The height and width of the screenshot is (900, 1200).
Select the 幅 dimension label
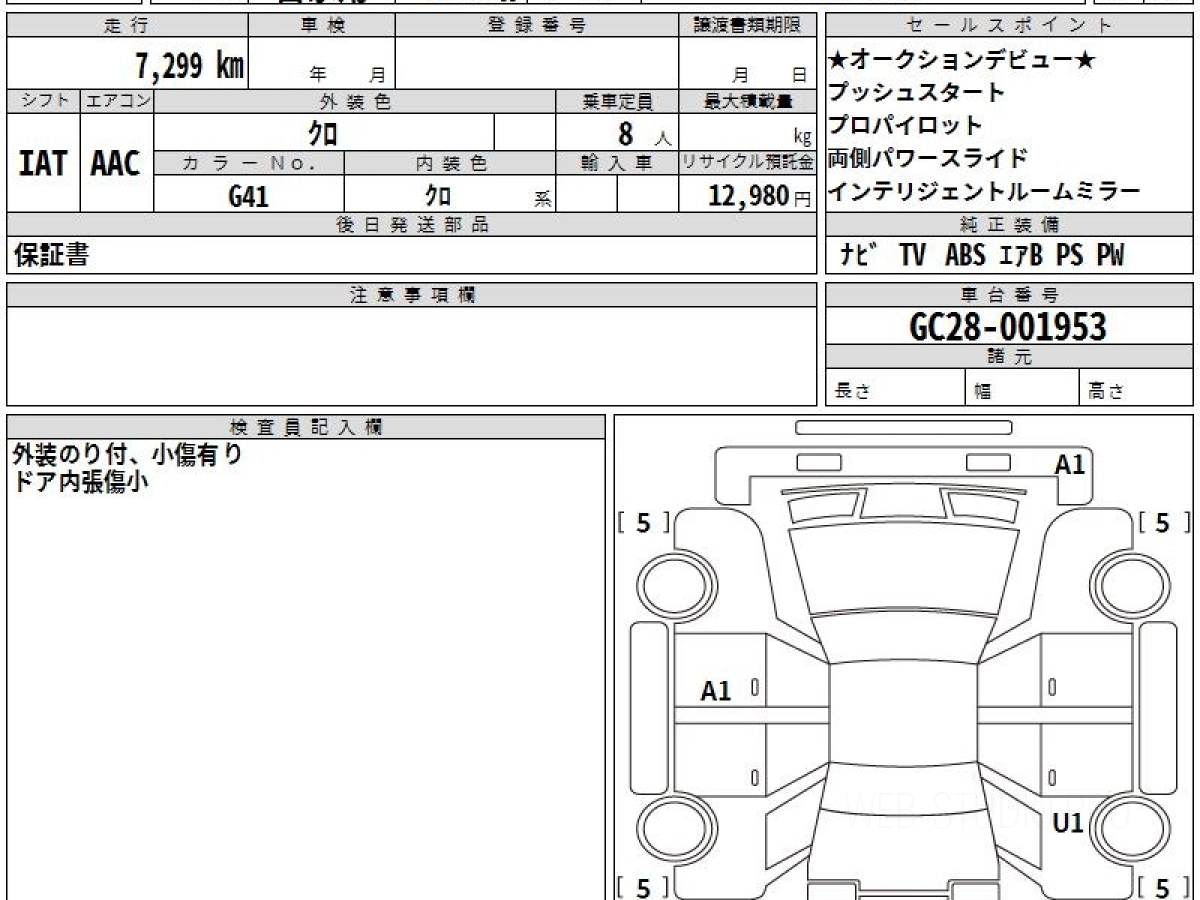coord(983,392)
